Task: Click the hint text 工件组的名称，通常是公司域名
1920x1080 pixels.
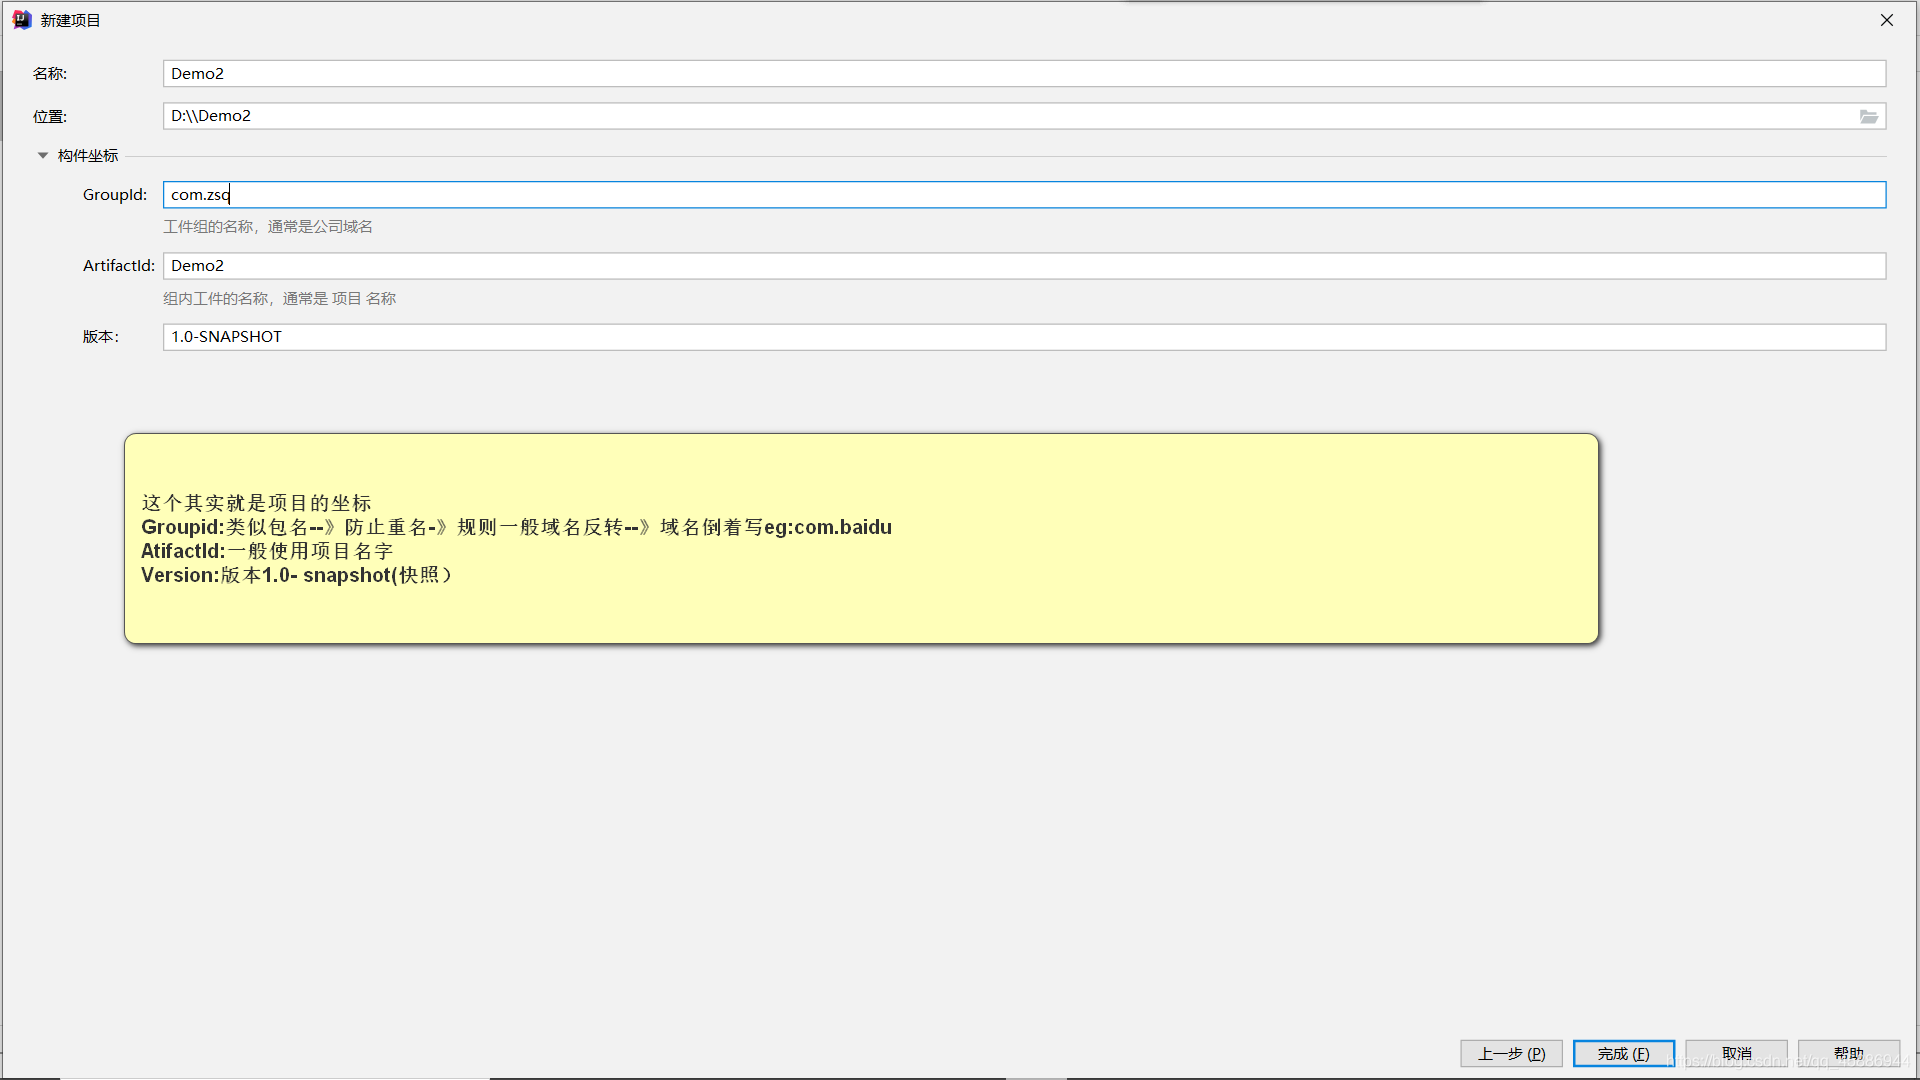Action: click(x=268, y=227)
